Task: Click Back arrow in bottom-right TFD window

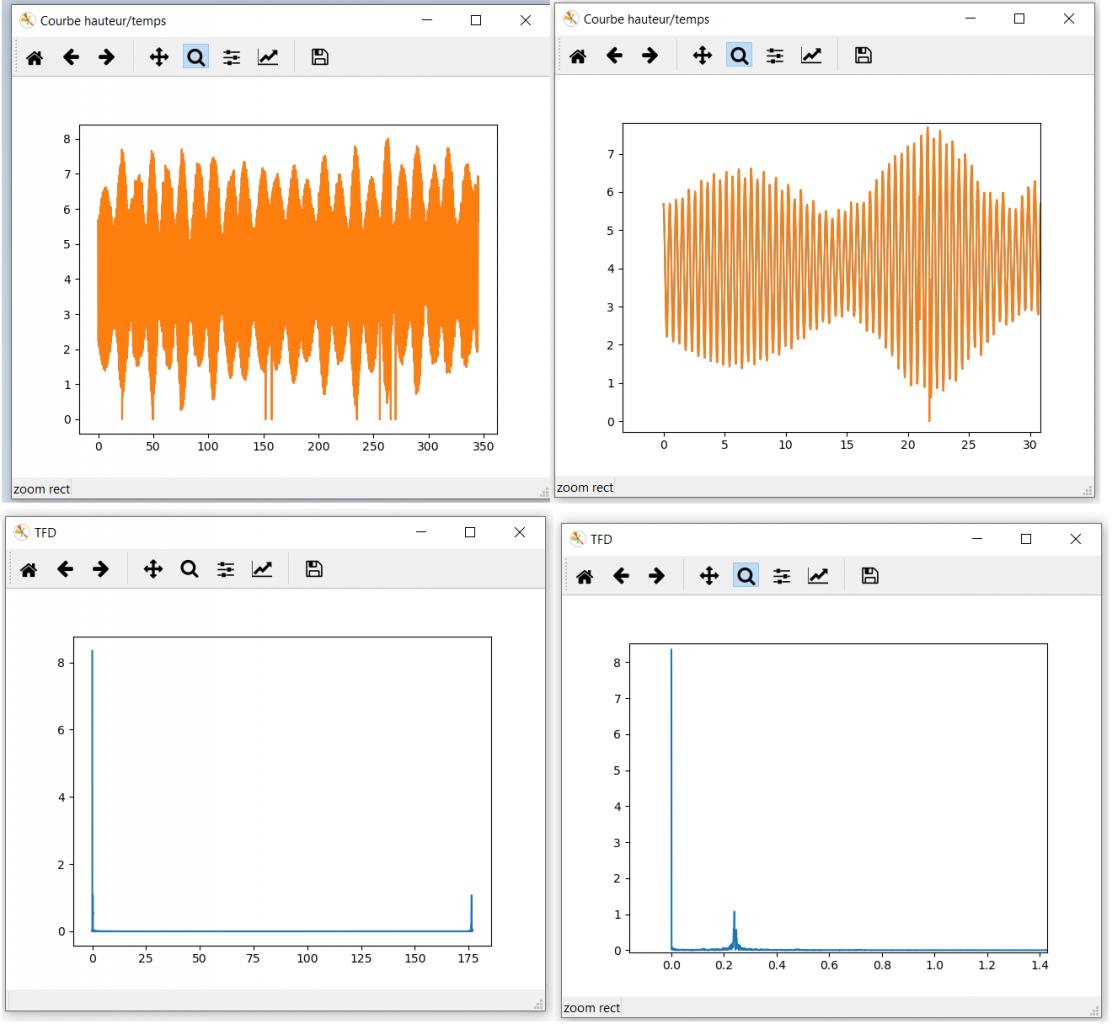Action: (621, 577)
